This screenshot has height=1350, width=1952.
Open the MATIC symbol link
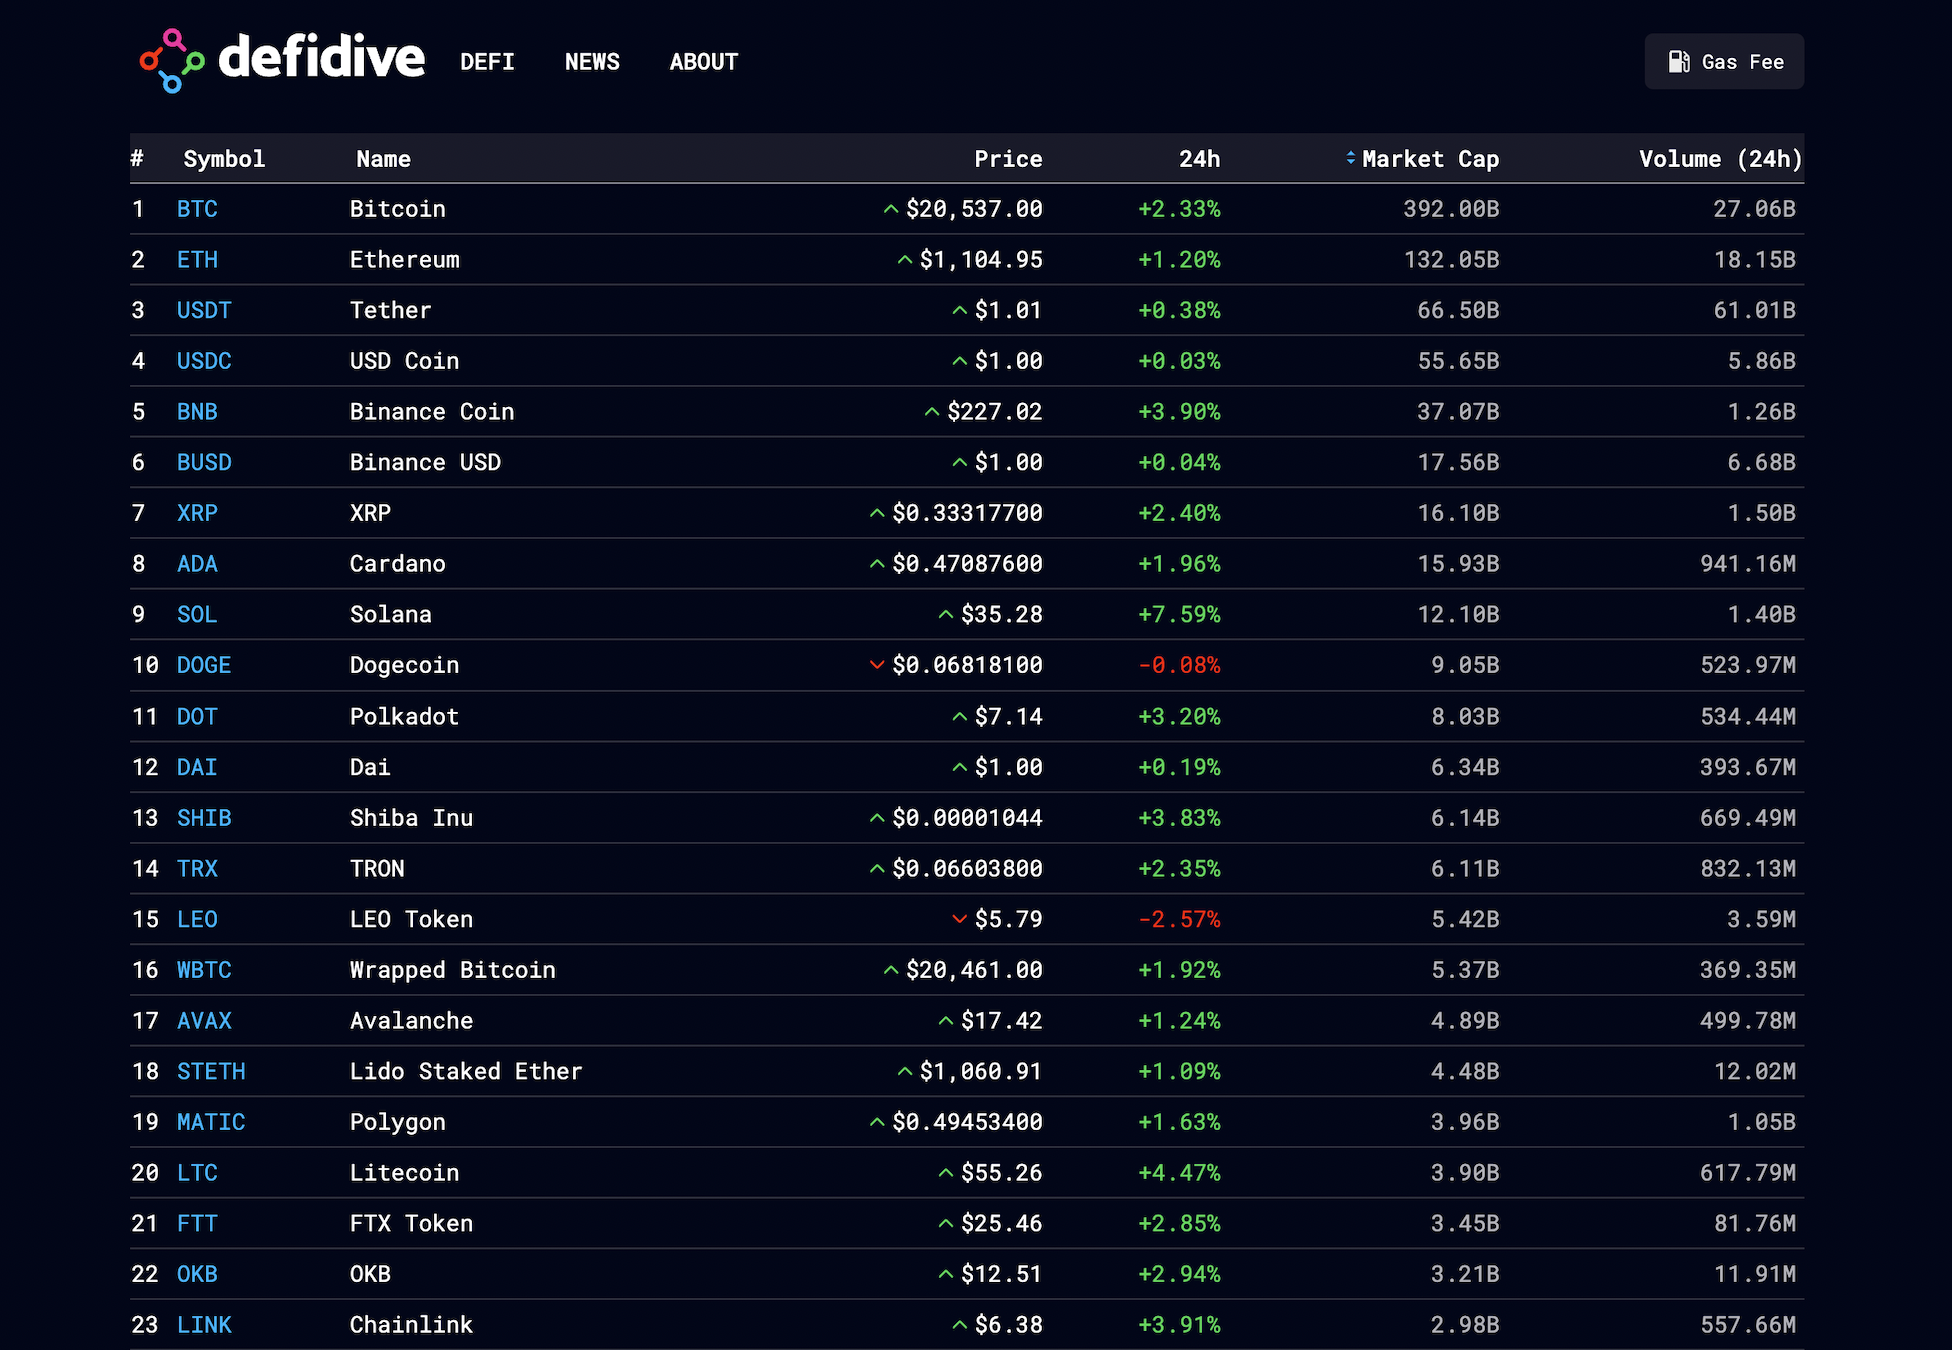(x=211, y=1122)
